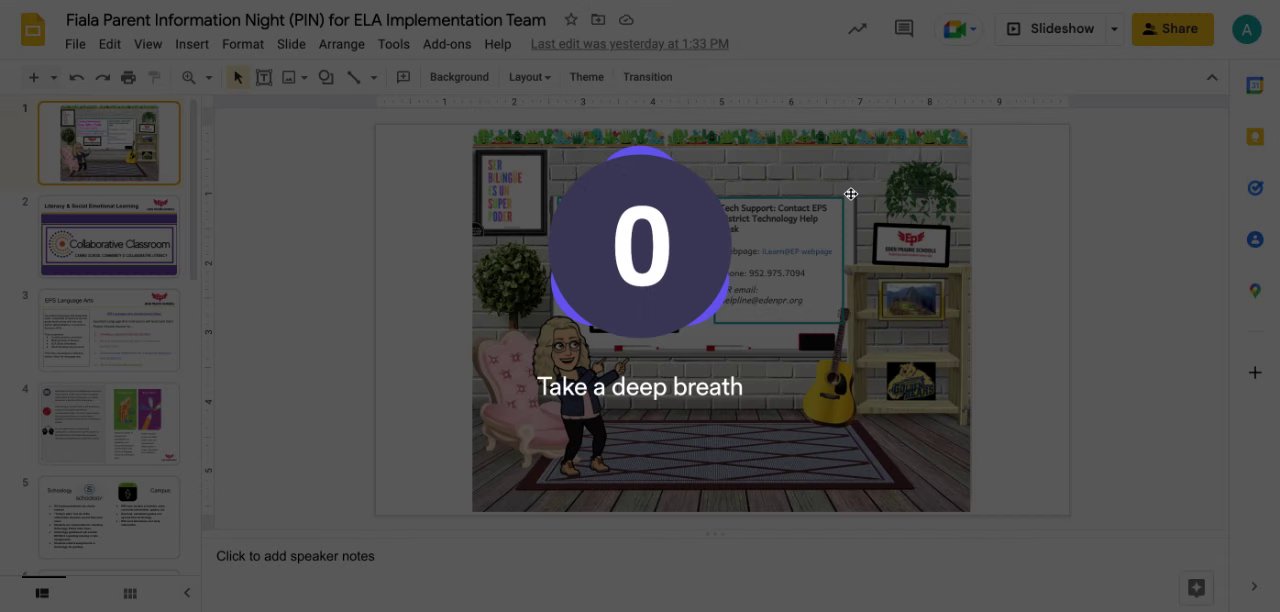
Task: Click the Share button
Action: coord(1172,29)
